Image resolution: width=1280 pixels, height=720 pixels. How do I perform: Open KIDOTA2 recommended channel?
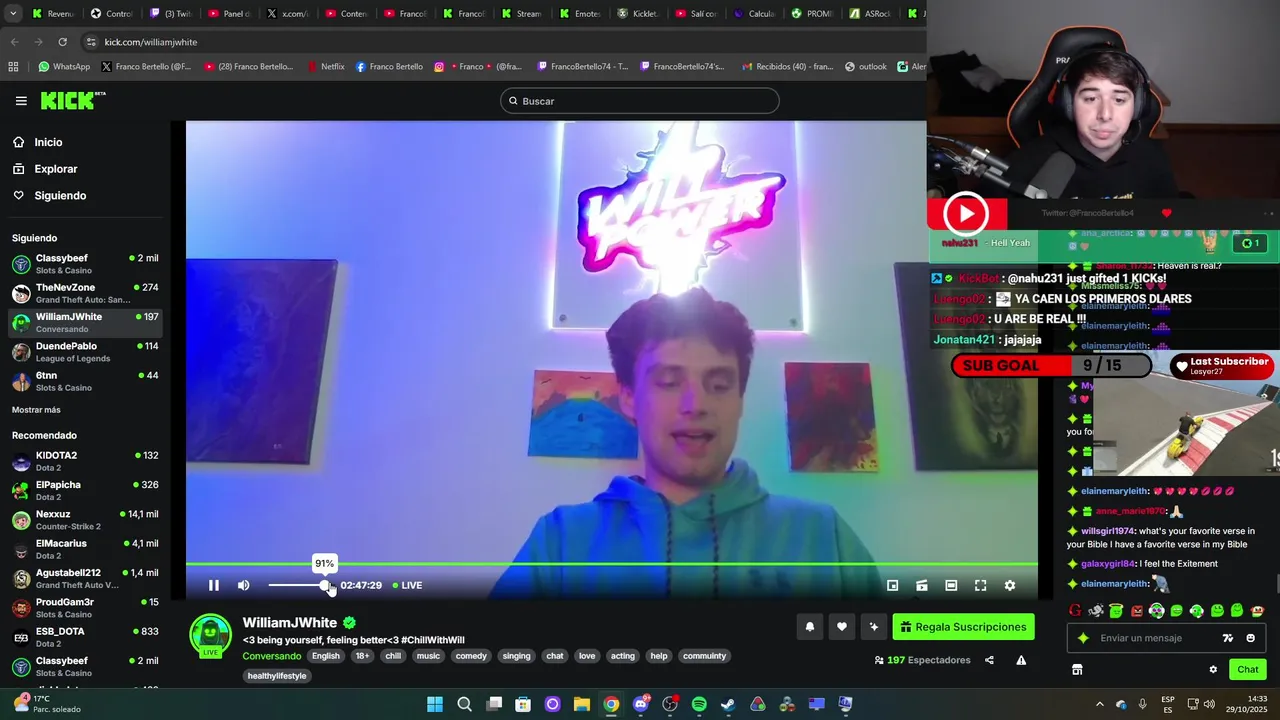[x=85, y=461]
